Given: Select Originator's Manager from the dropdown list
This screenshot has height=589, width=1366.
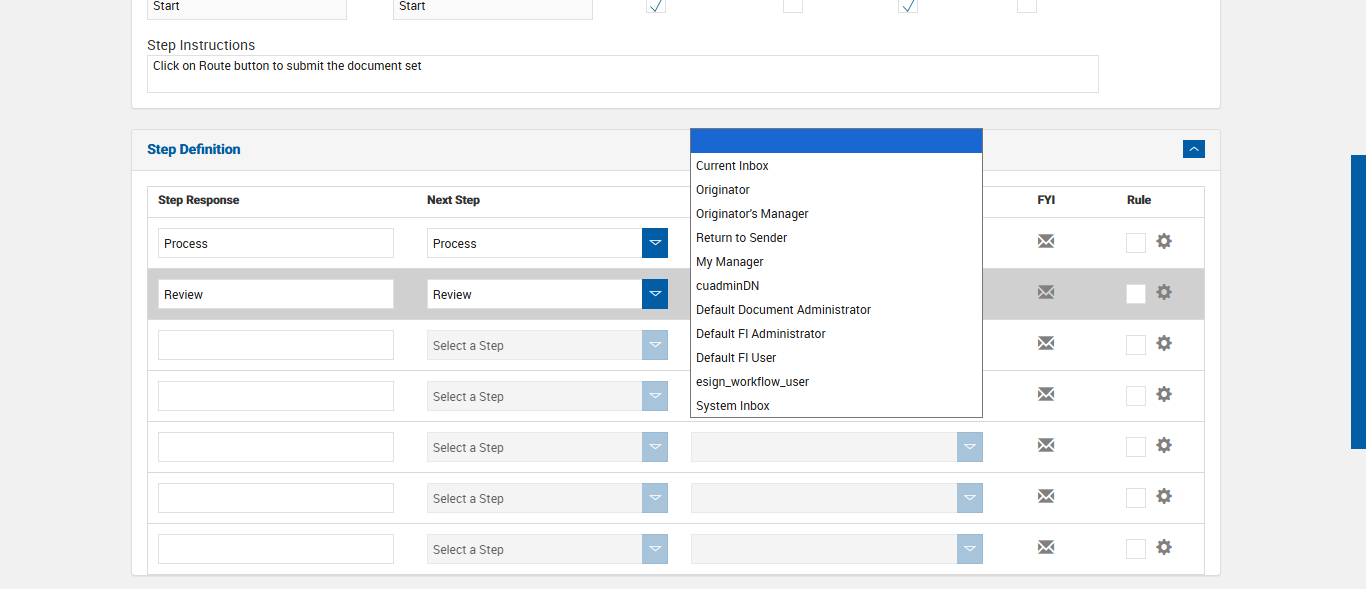Looking at the screenshot, I should [x=752, y=214].
